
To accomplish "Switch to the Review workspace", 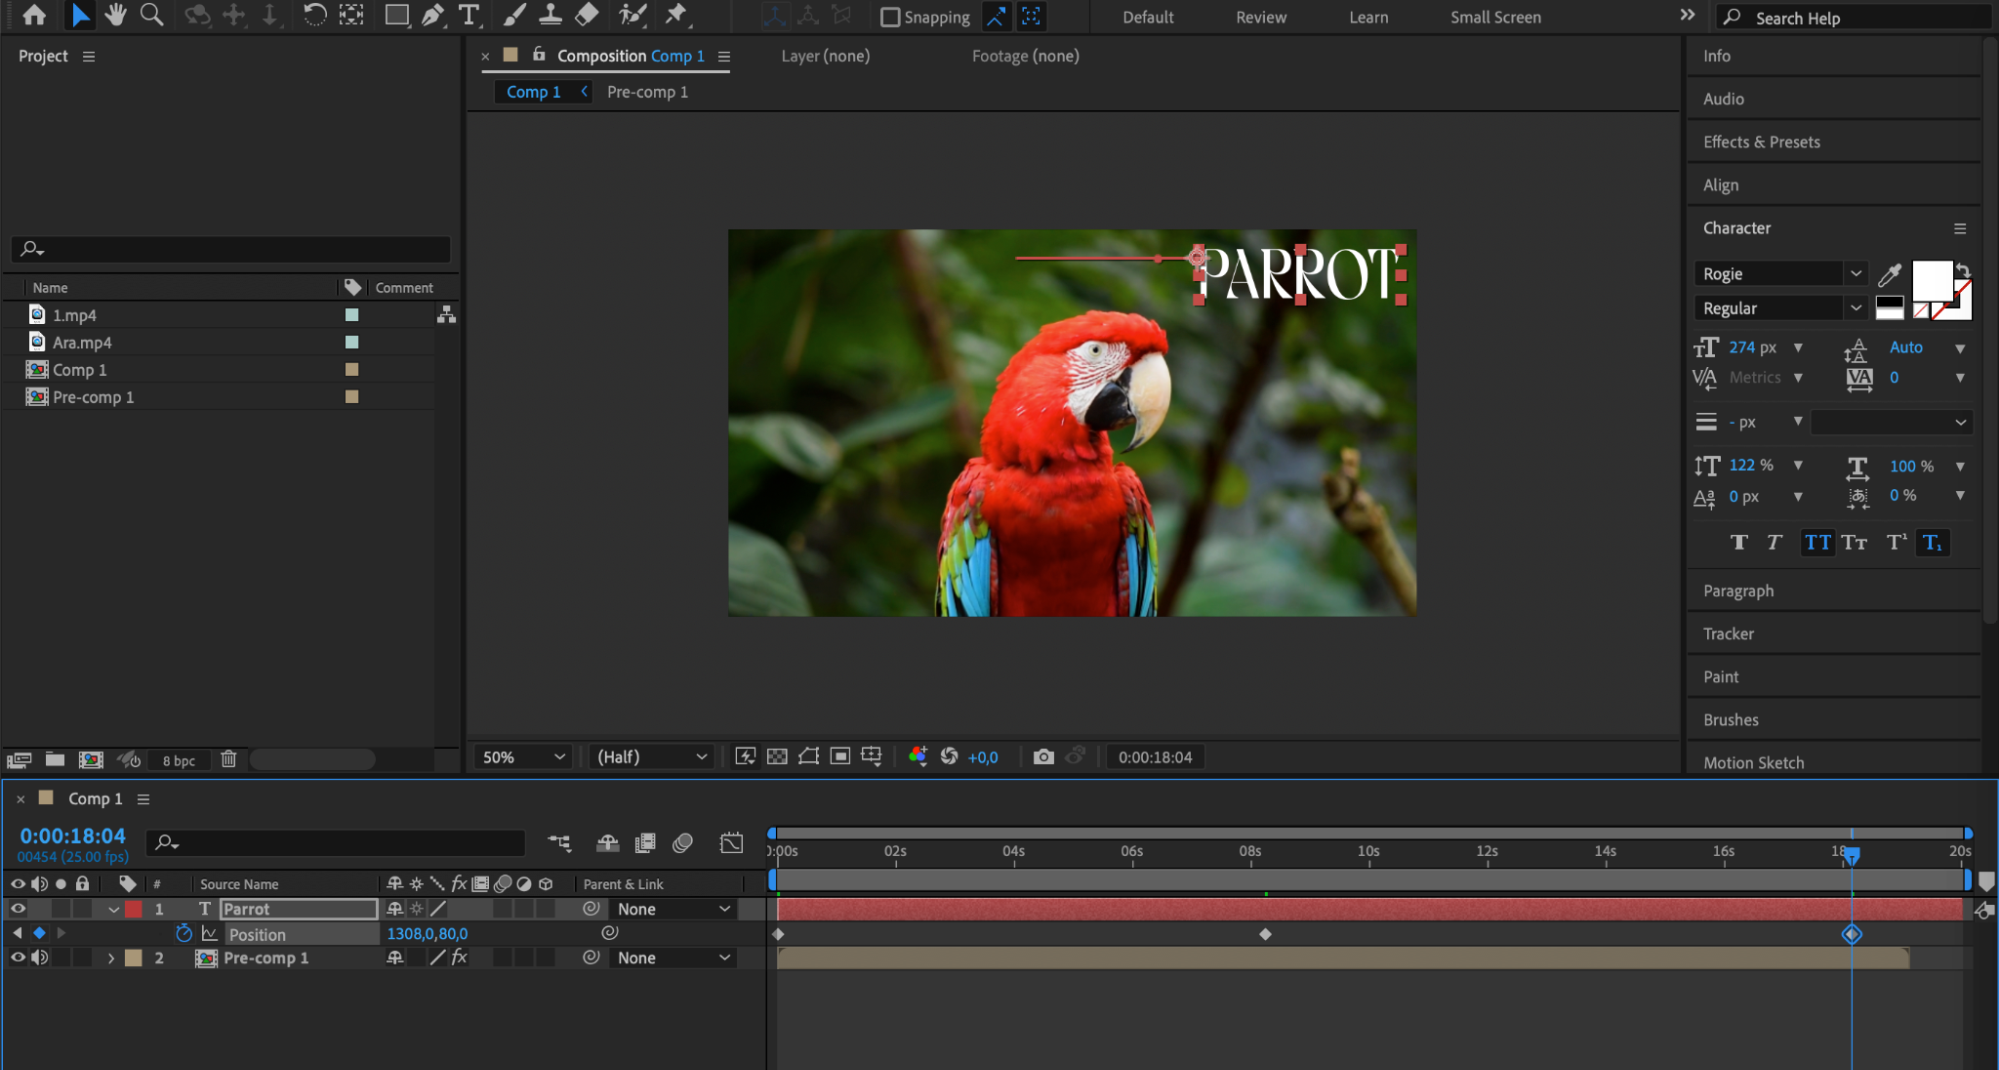I will pos(1260,17).
